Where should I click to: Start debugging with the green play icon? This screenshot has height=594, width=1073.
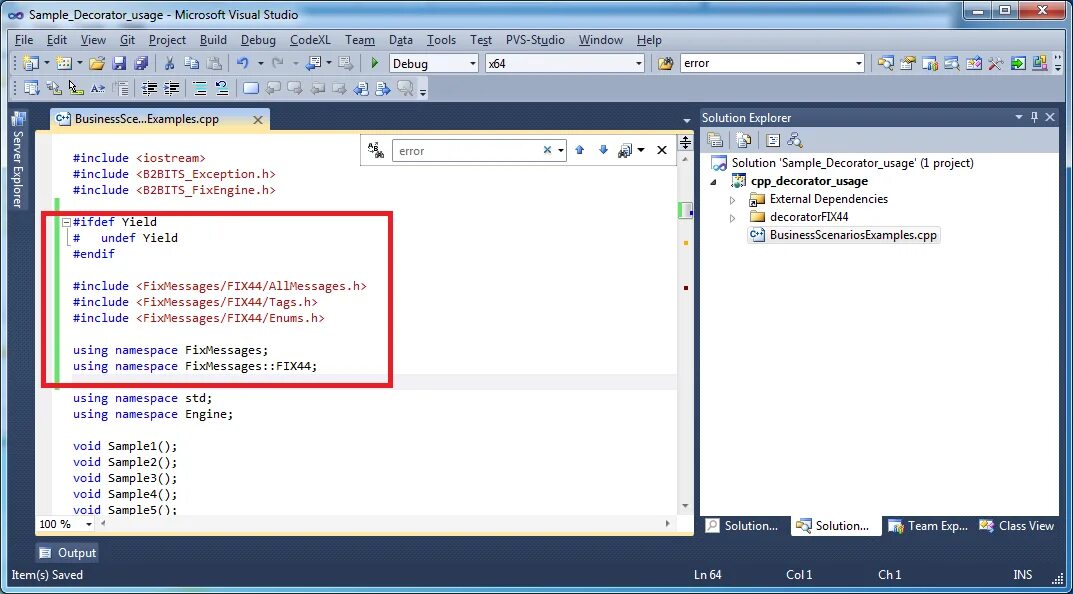pos(374,64)
